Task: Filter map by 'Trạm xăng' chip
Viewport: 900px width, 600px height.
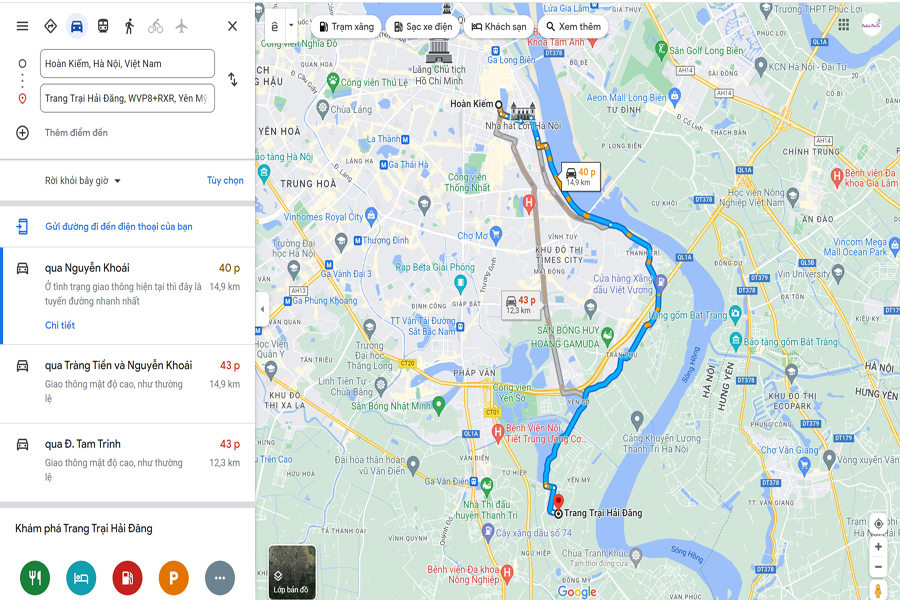Action: point(346,26)
